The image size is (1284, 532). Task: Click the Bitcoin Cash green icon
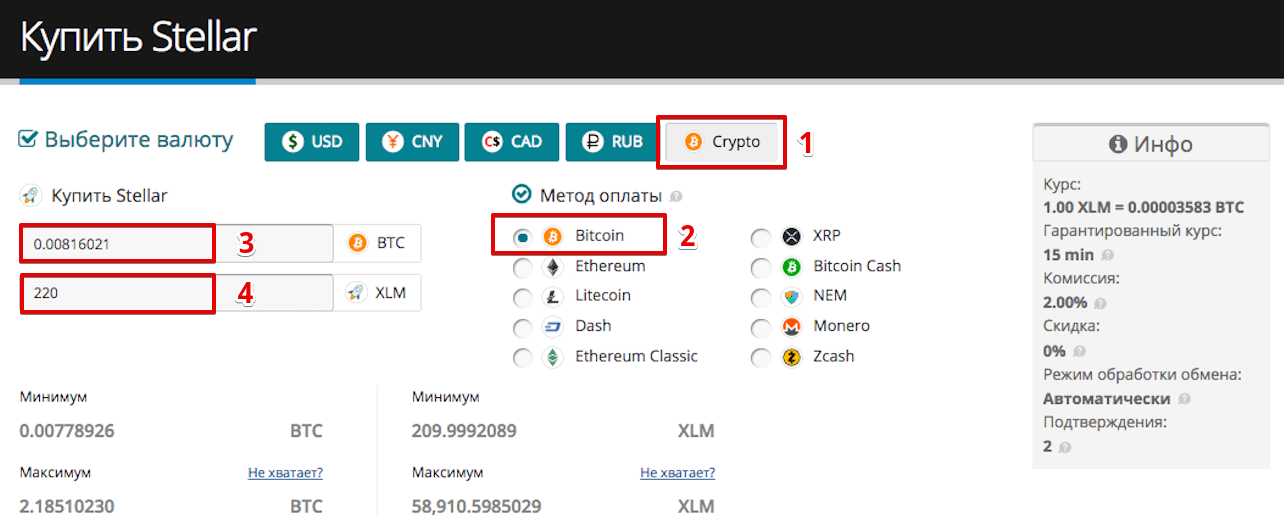pos(792,267)
